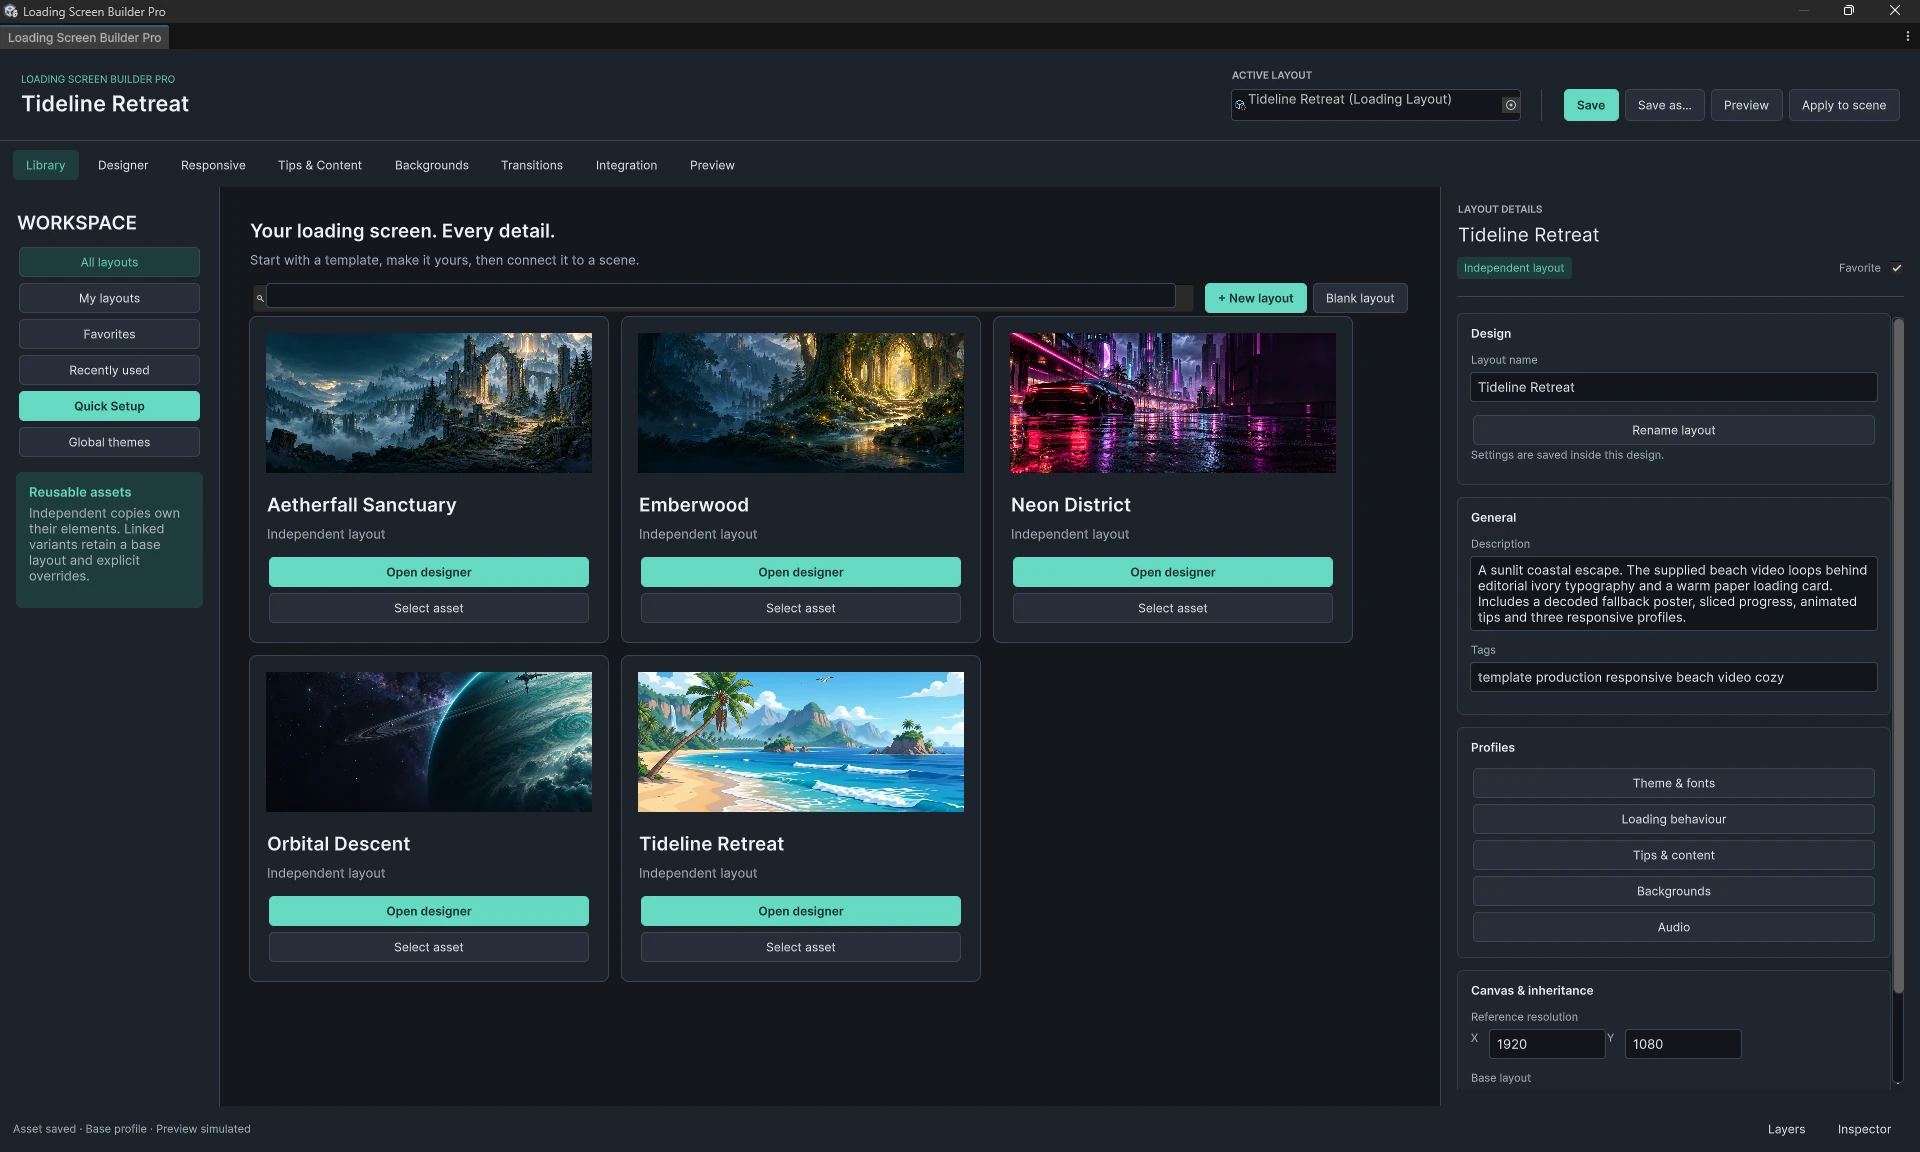Filter workspace by Favorites
Image resolution: width=1920 pixels, height=1152 pixels.
(109, 334)
